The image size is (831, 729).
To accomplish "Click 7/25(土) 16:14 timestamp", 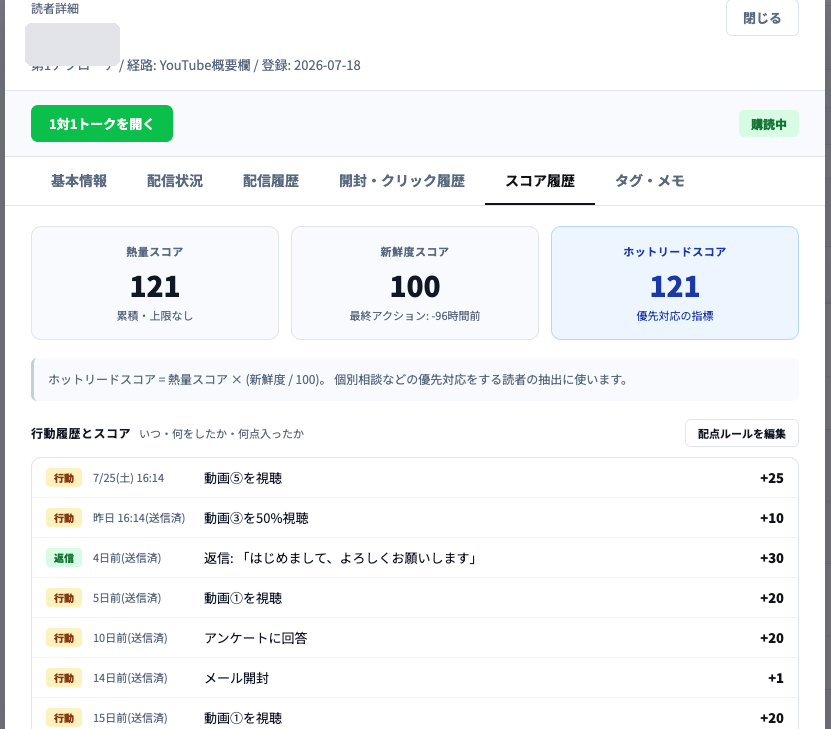I will [128, 478].
